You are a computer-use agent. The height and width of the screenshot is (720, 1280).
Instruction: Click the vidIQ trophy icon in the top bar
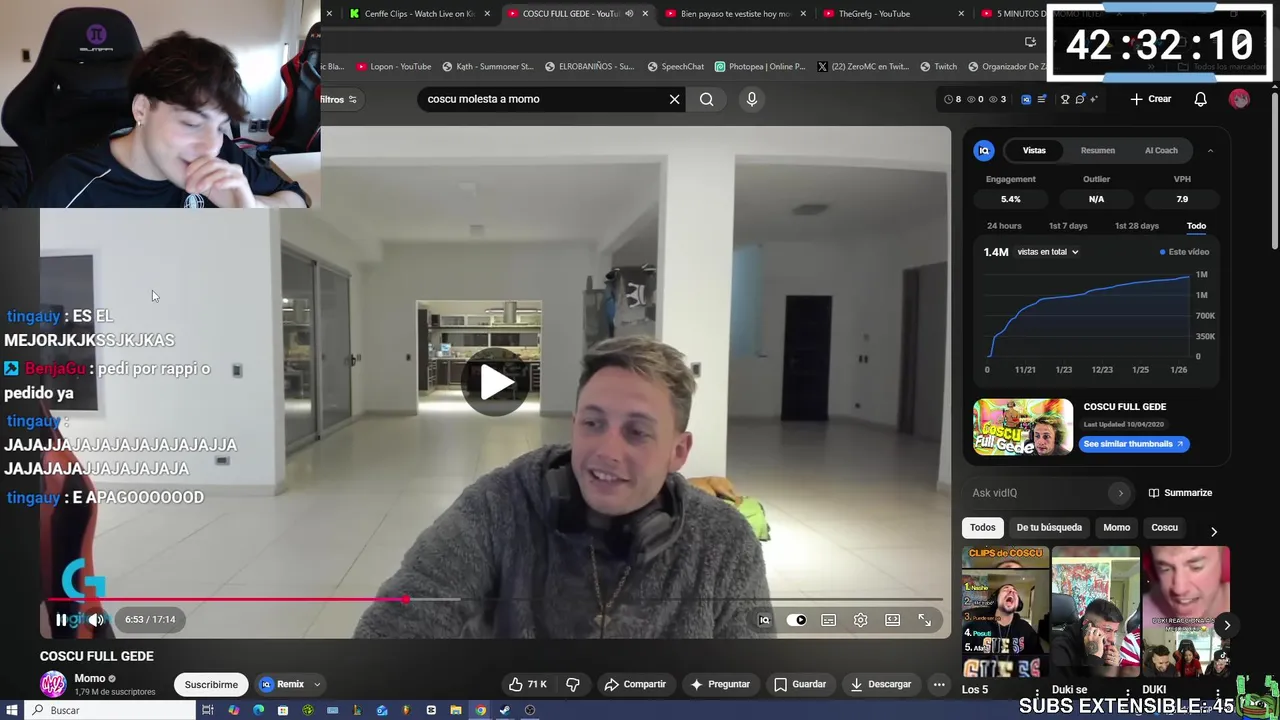coord(1065,99)
